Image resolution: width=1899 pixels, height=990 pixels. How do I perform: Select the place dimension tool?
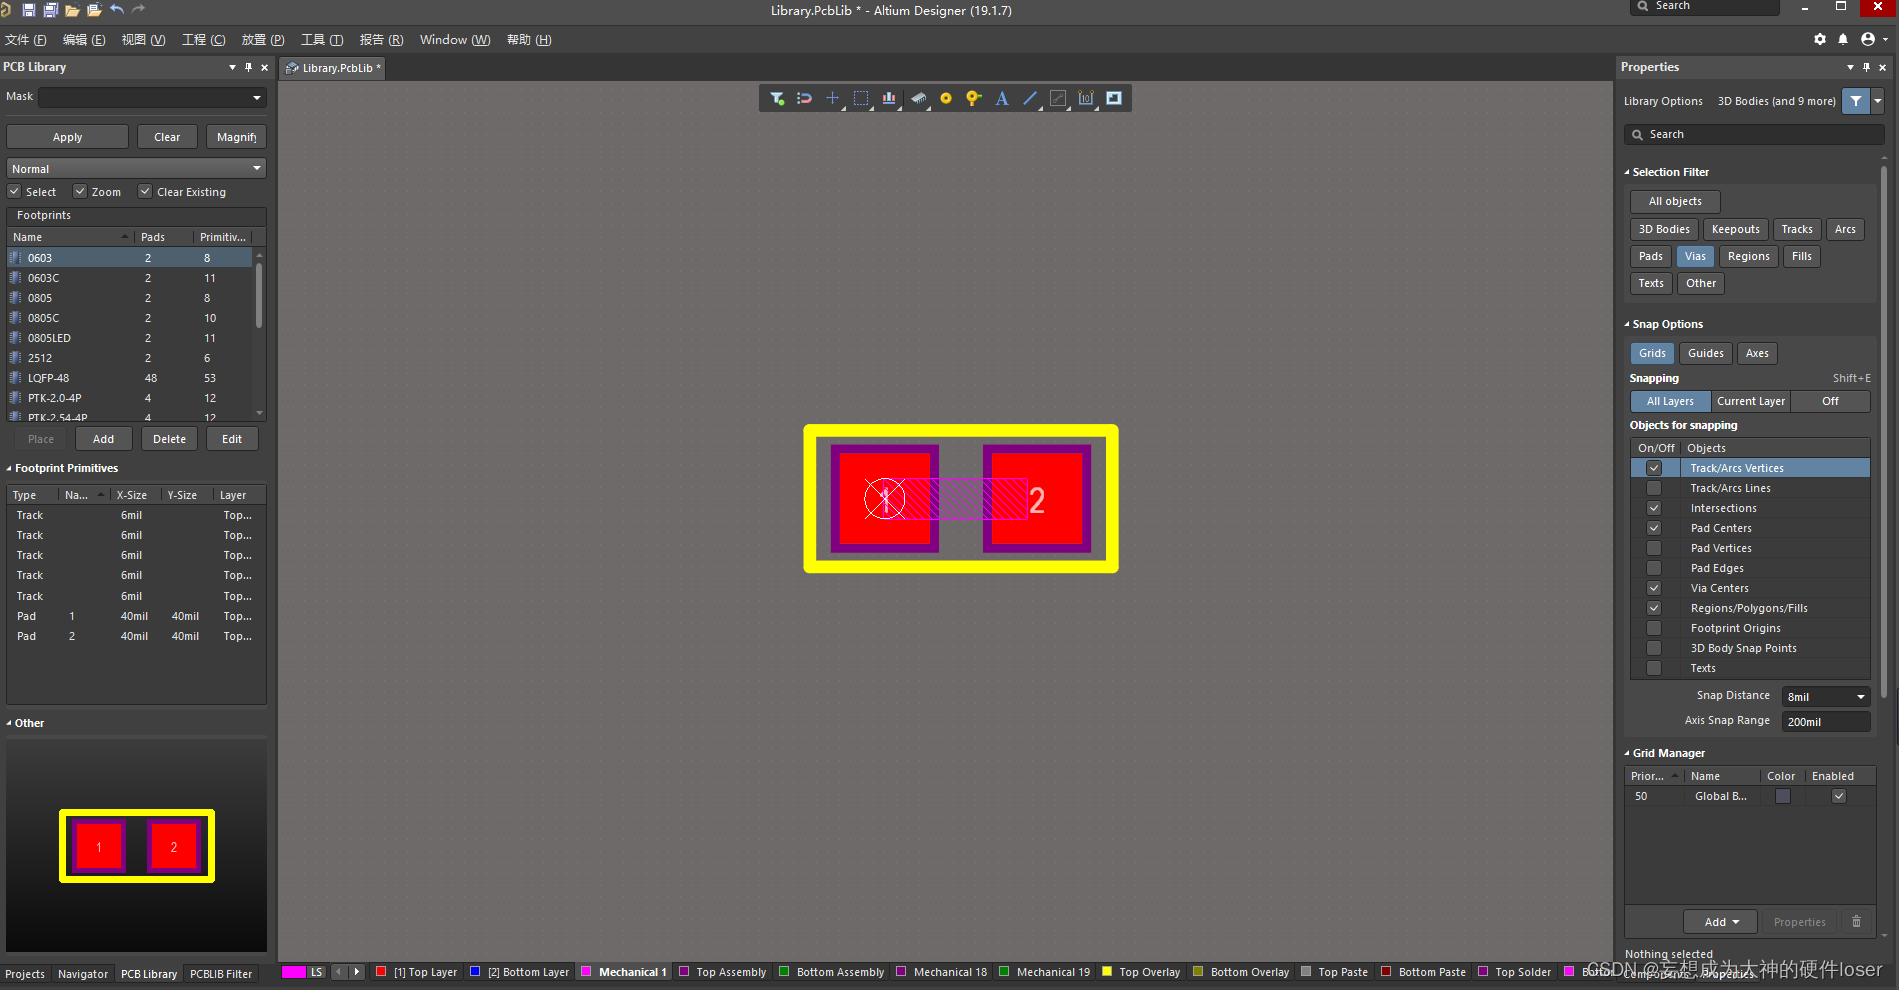(x=1086, y=98)
